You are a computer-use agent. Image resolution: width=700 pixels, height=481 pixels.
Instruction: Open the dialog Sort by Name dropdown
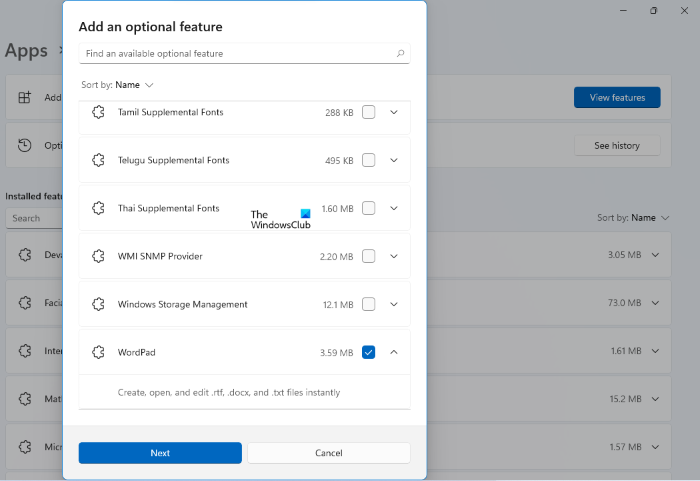pyautogui.click(x=134, y=85)
